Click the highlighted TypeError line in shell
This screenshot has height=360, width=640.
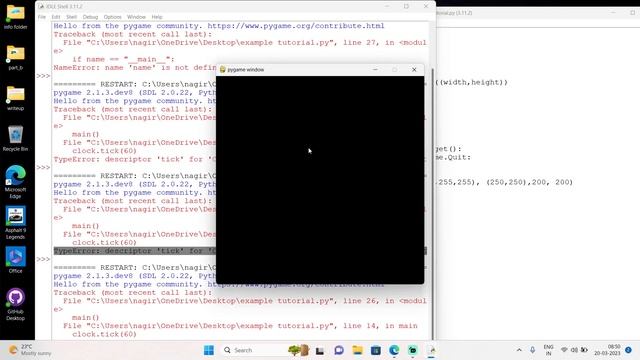(x=135, y=251)
